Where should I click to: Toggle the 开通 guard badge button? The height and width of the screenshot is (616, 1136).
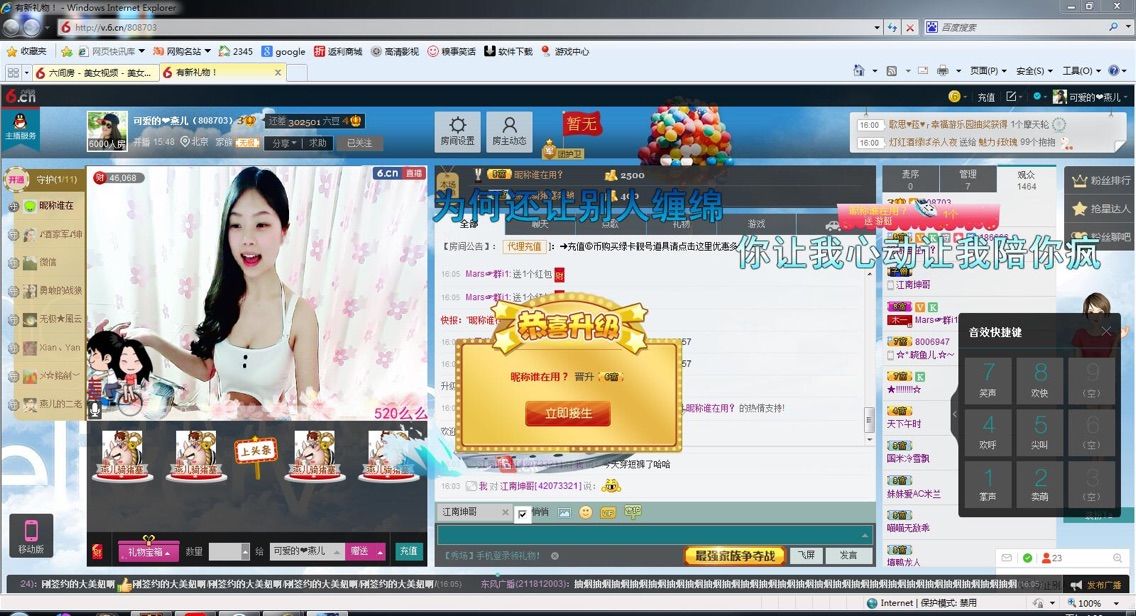tap(16, 179)
